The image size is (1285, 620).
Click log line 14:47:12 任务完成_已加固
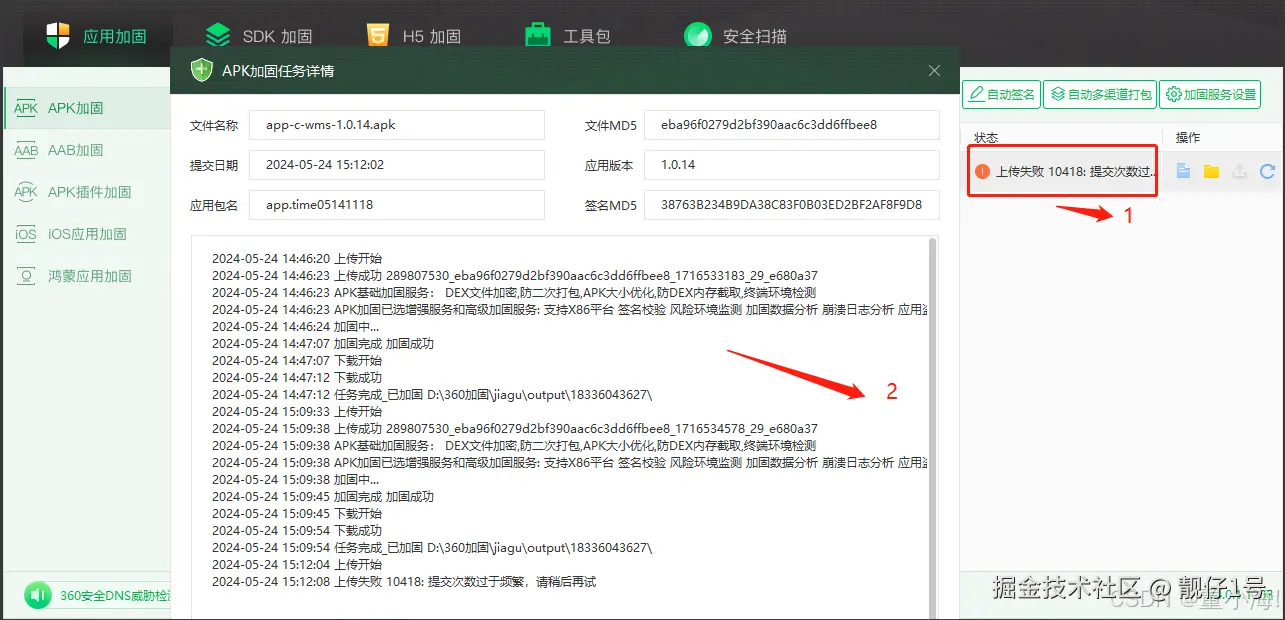coord(432,394)
